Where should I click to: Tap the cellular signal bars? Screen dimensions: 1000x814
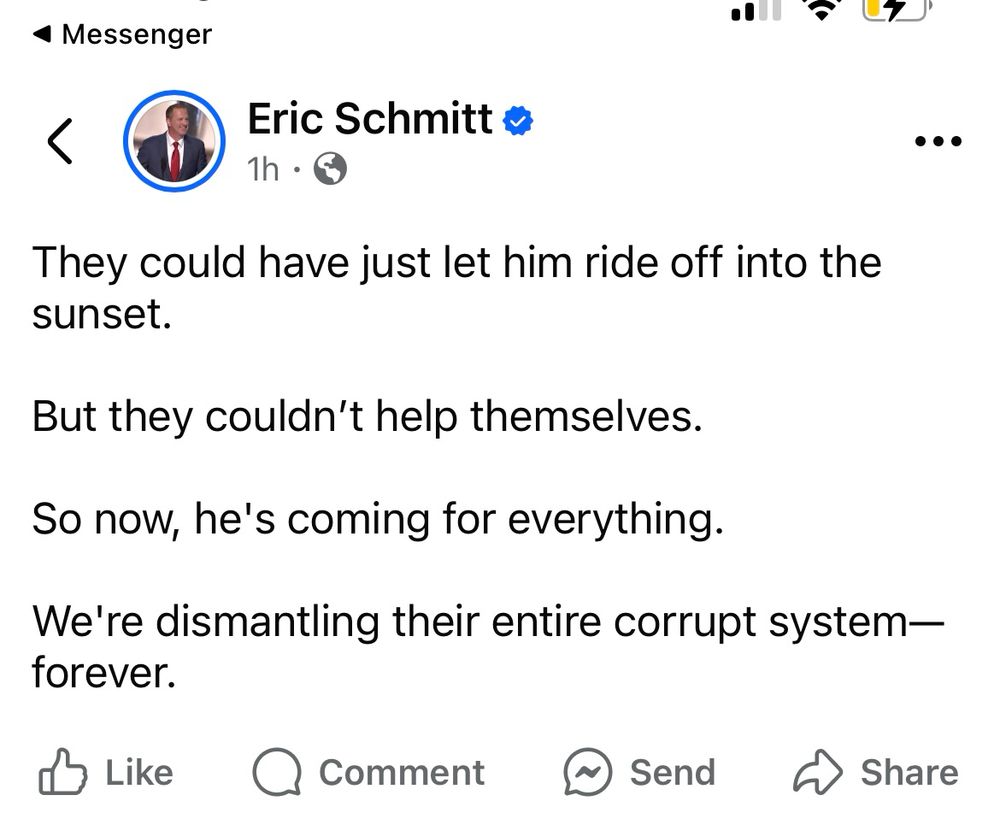point(756,11)
